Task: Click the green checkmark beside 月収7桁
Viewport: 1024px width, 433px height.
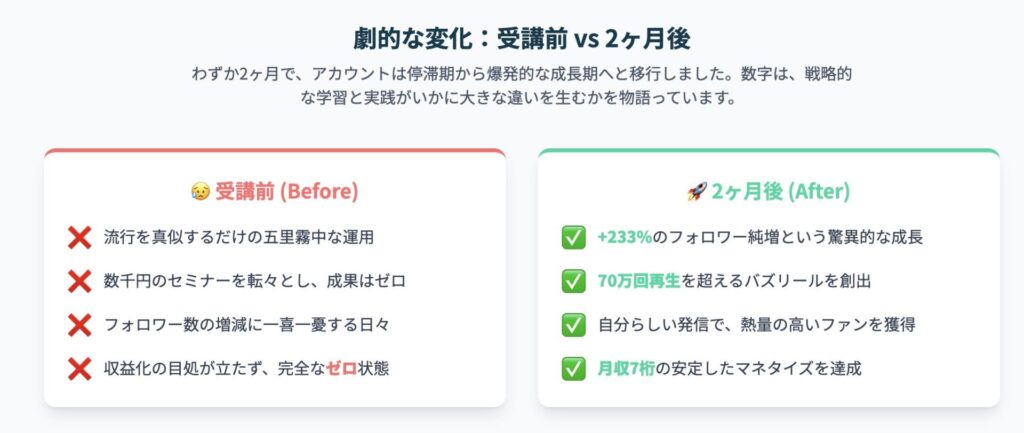Action: point(573,368)
